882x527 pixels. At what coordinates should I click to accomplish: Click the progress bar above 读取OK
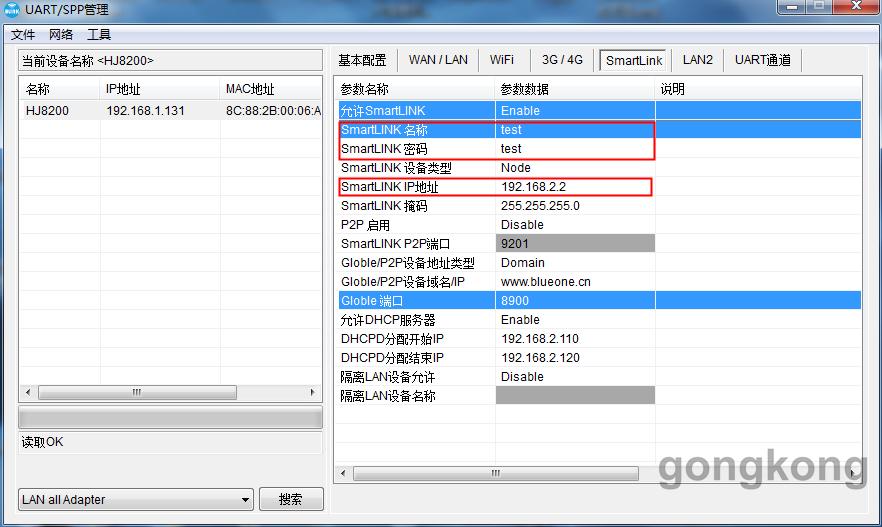click(x=170, y=417)
